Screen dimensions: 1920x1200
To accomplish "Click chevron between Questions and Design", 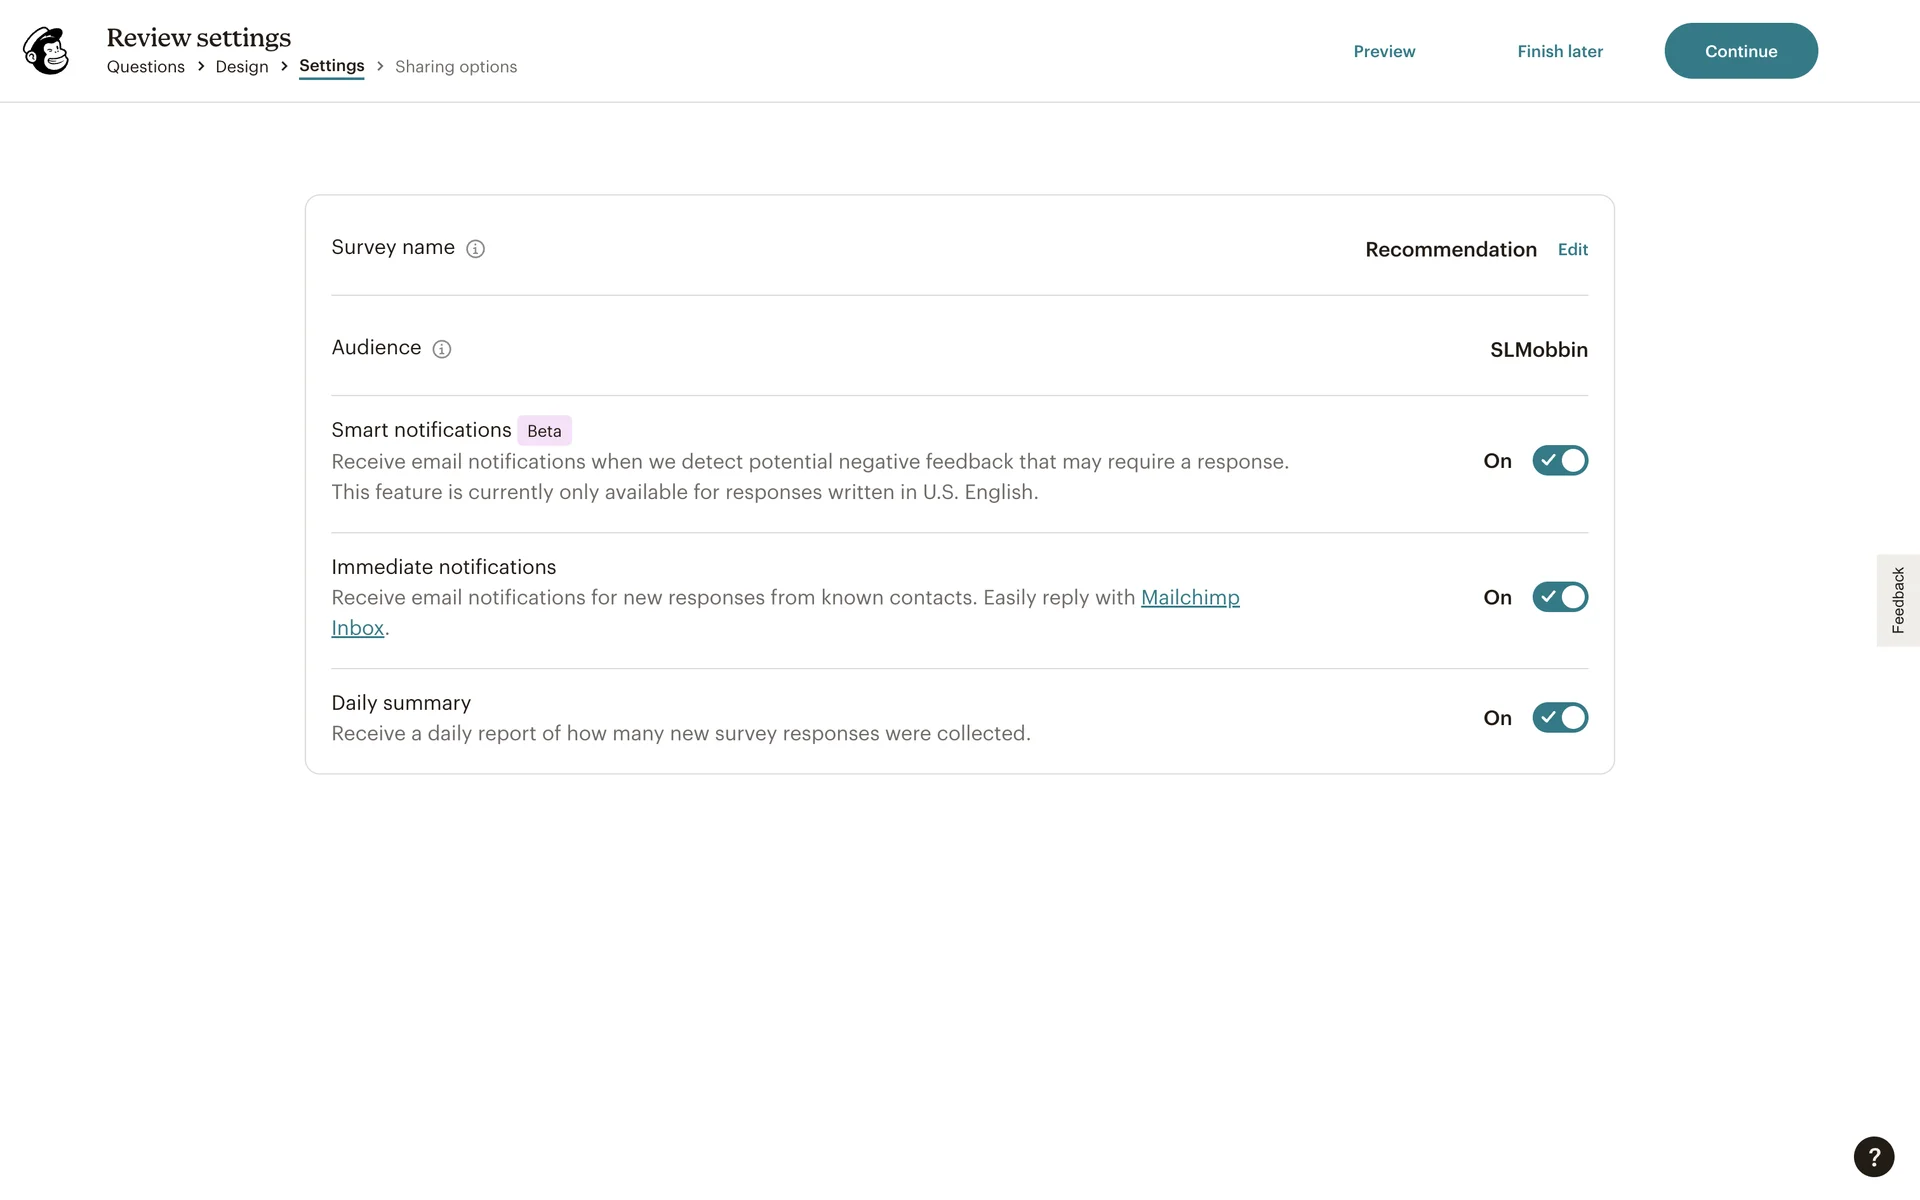I will 201,66.
